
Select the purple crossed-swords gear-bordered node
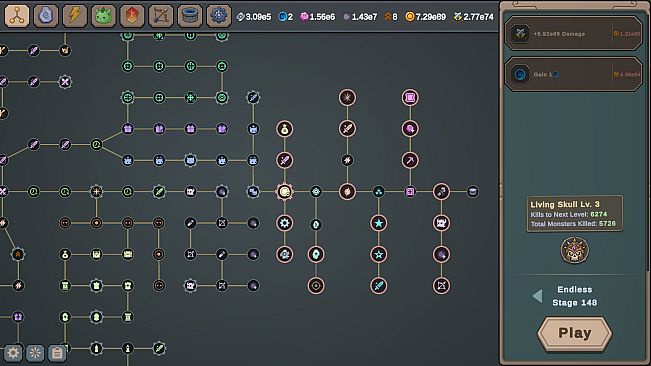pyautogui.click(x=65, y=82)
